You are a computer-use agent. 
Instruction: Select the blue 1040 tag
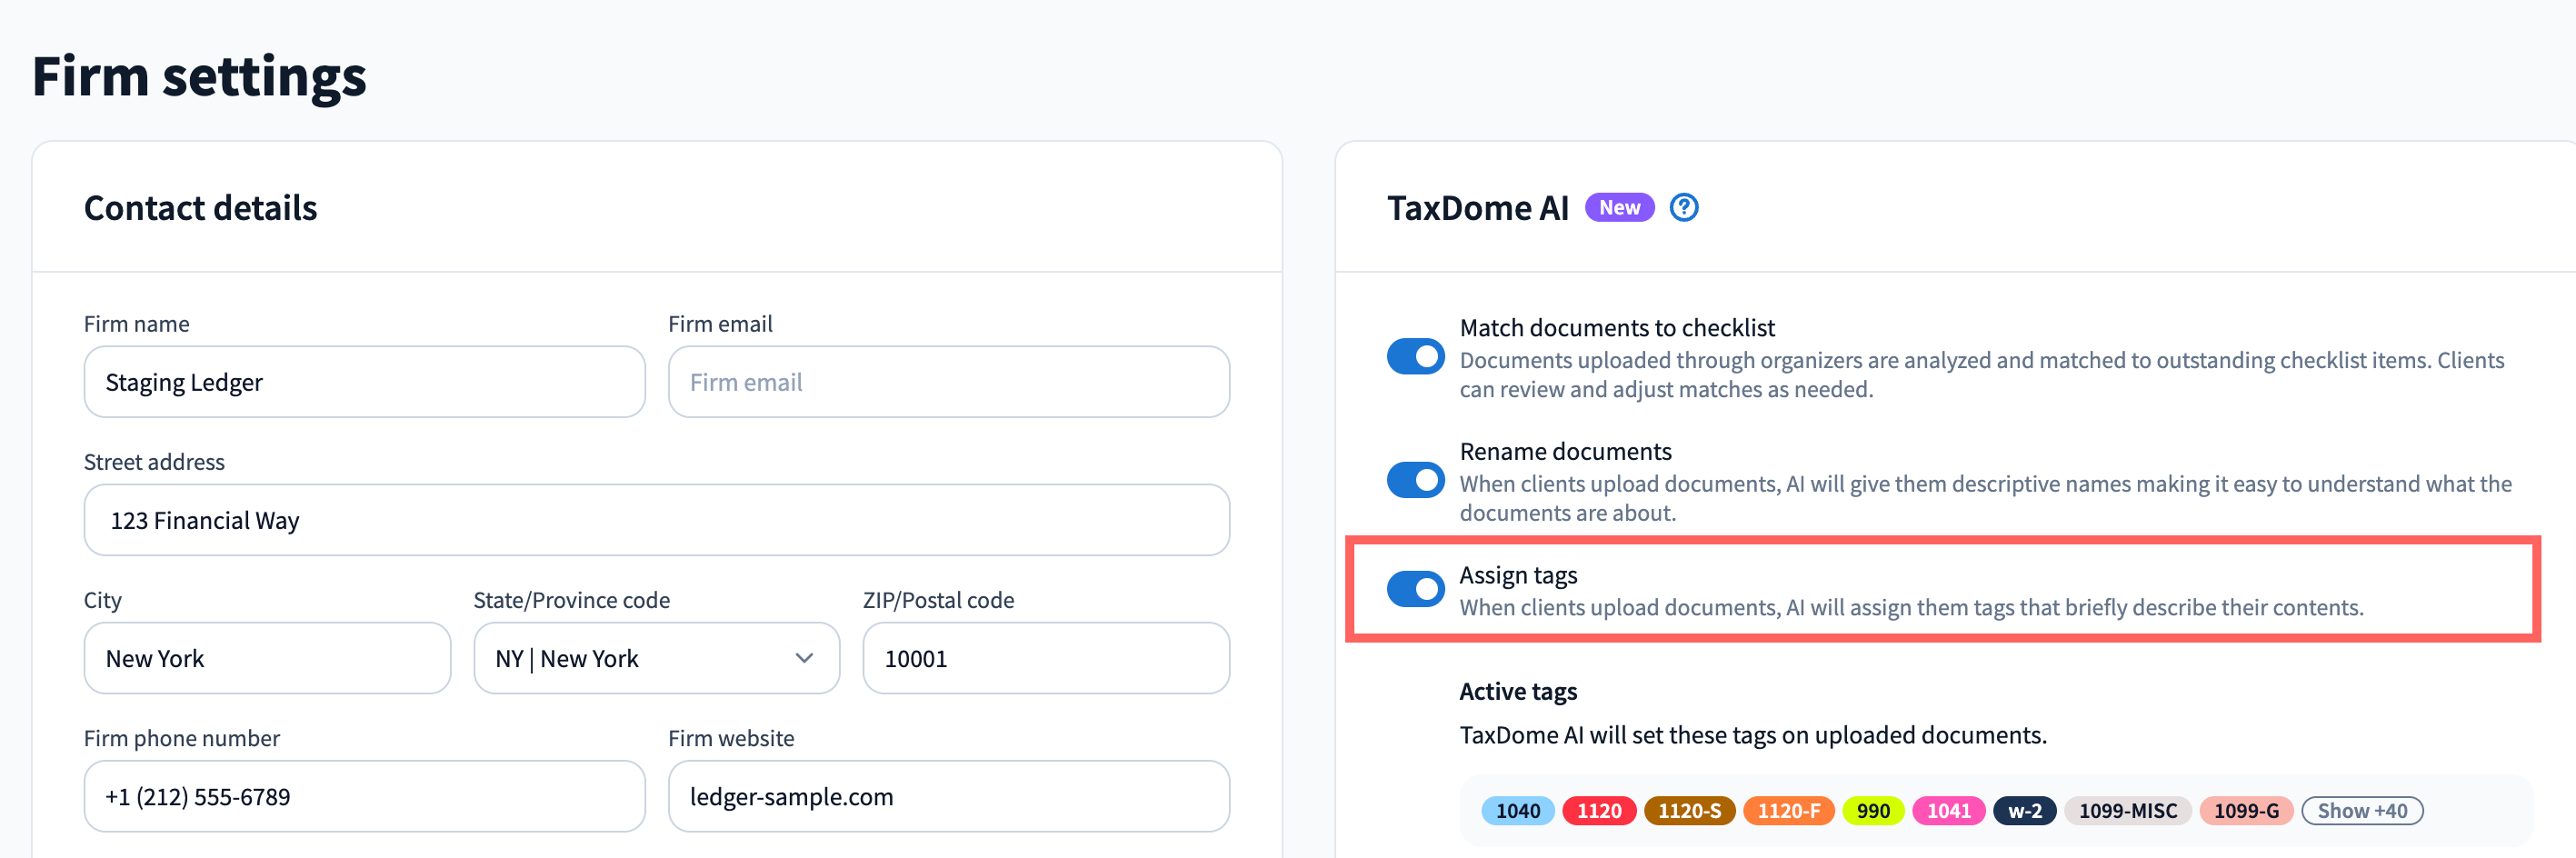click(1517, 811)
